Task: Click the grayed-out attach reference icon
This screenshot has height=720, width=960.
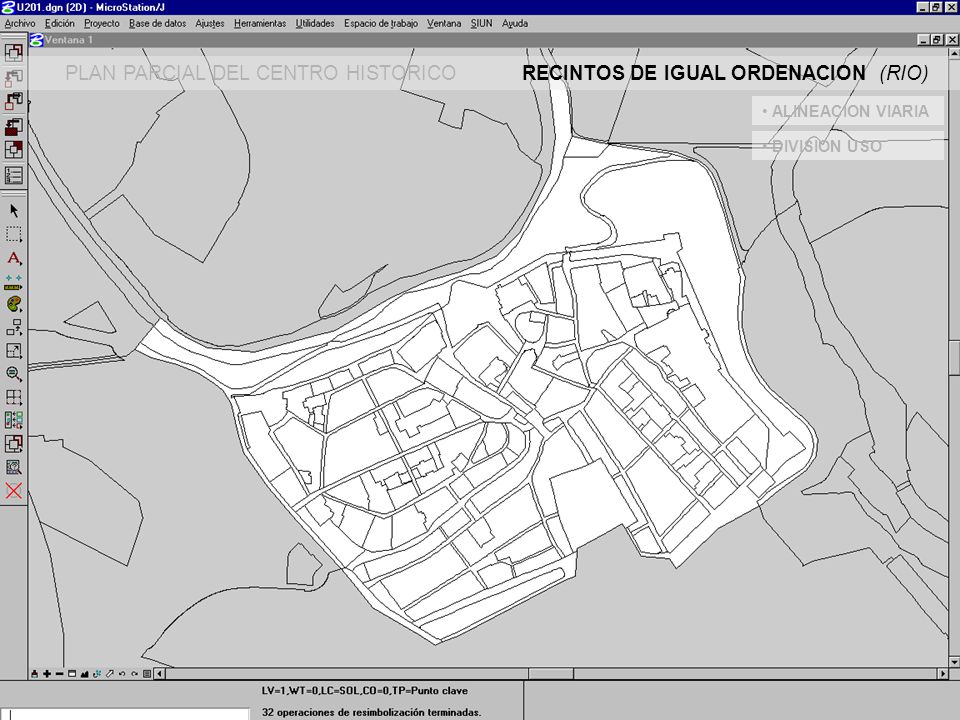Action: point(13,77)
